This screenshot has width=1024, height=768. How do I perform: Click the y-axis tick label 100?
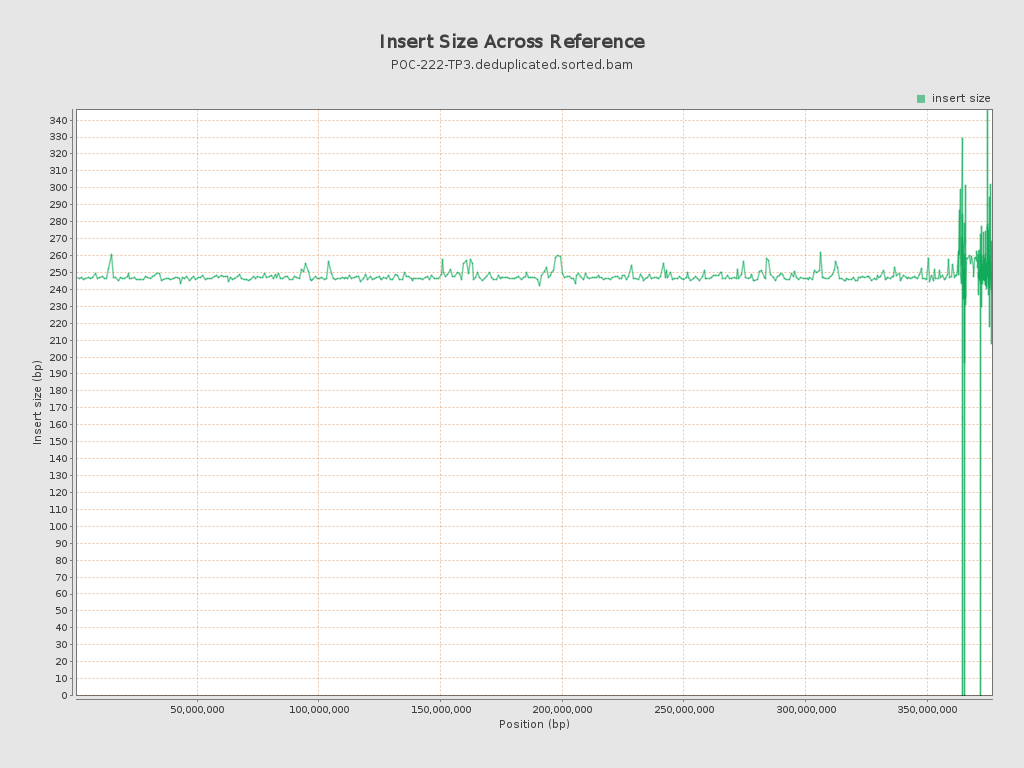[58, 526]
